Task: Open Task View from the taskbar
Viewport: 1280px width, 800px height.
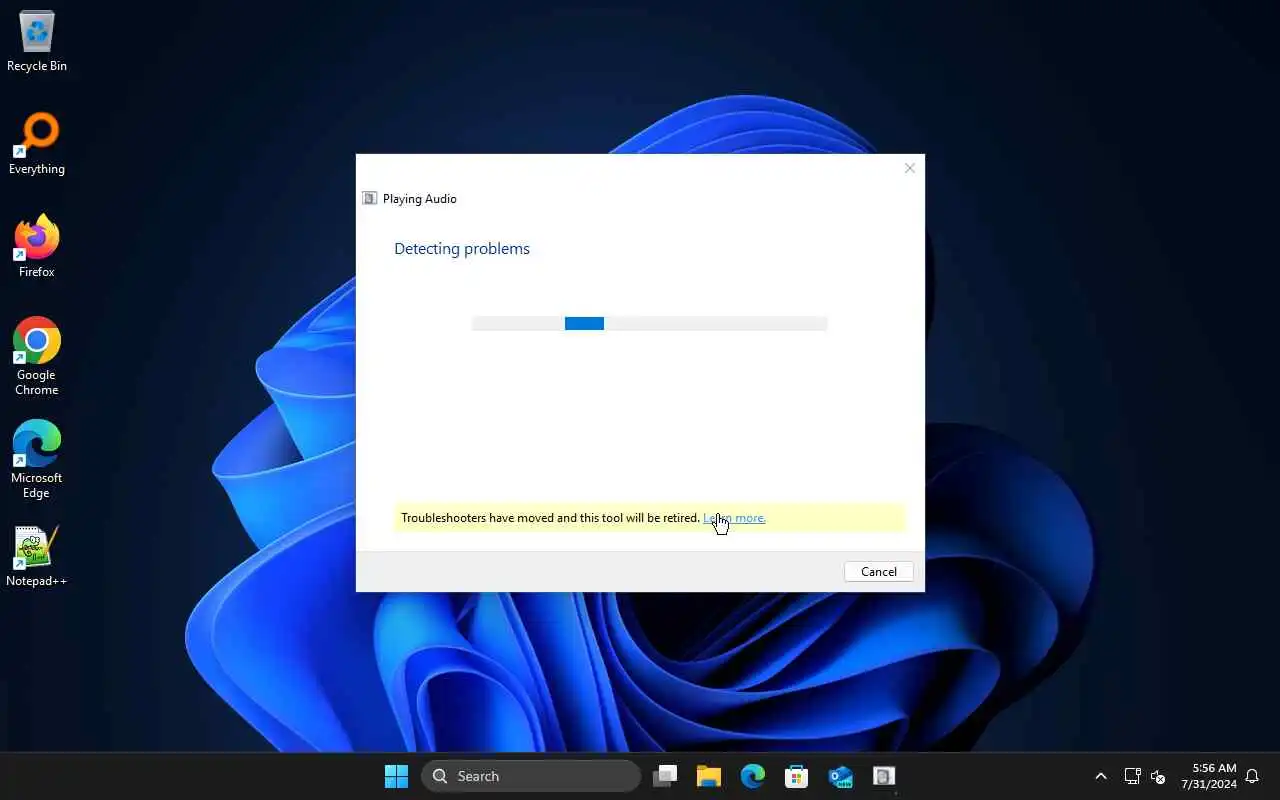Action: tap(665, 776)
